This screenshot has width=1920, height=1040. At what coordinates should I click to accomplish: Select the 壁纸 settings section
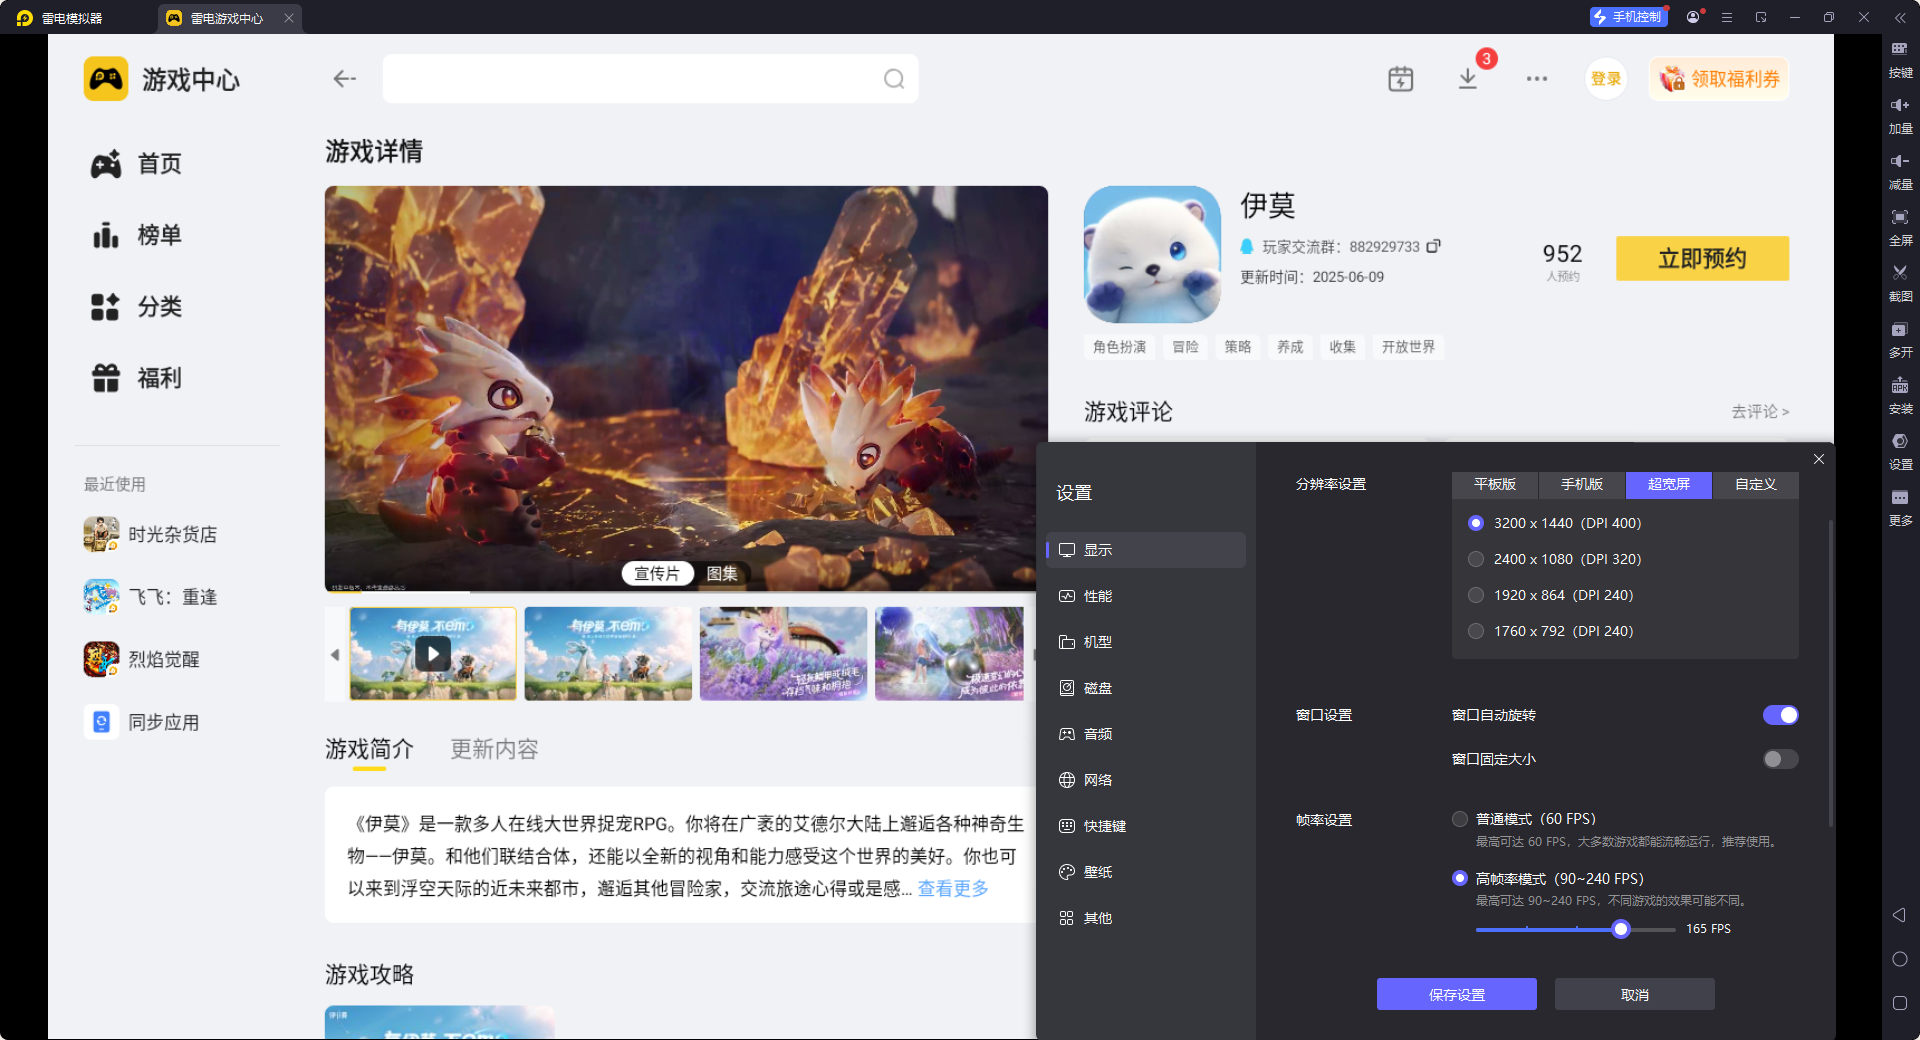pyautogui.click(x=1097, y=871)
